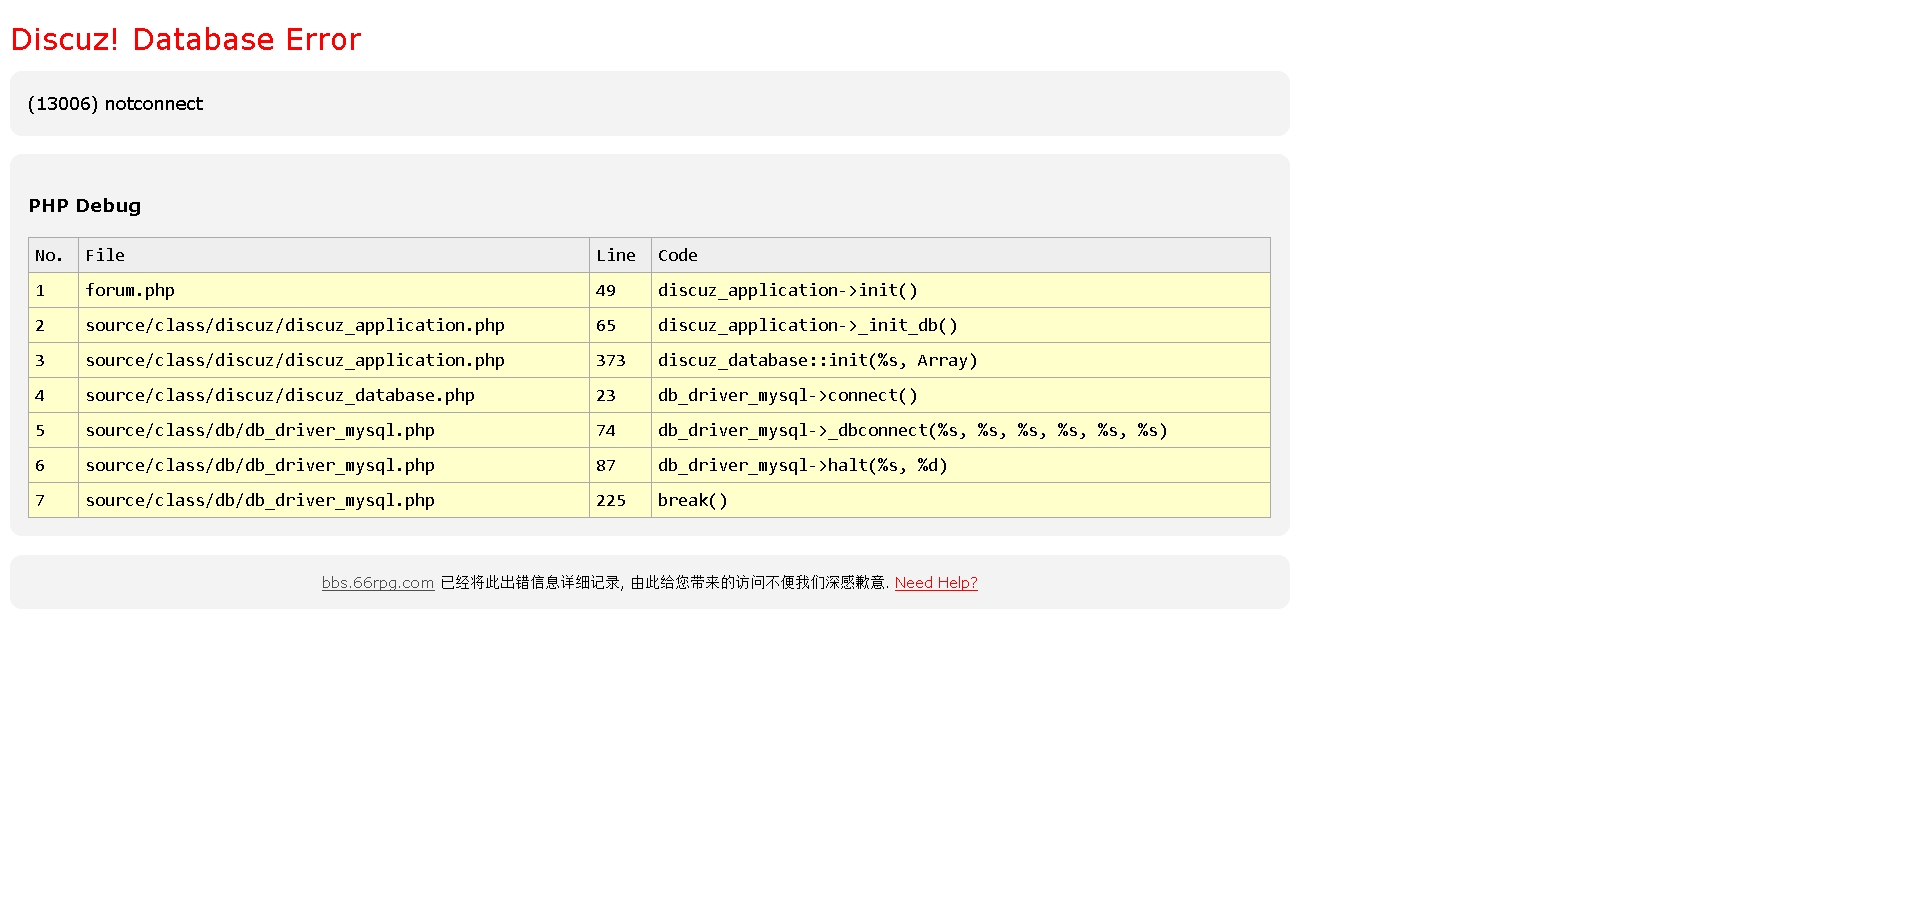Click 'discuz_database::init(%s, Array)' code cell
The width and height of the screenshot is (1920, 914).
961,360
